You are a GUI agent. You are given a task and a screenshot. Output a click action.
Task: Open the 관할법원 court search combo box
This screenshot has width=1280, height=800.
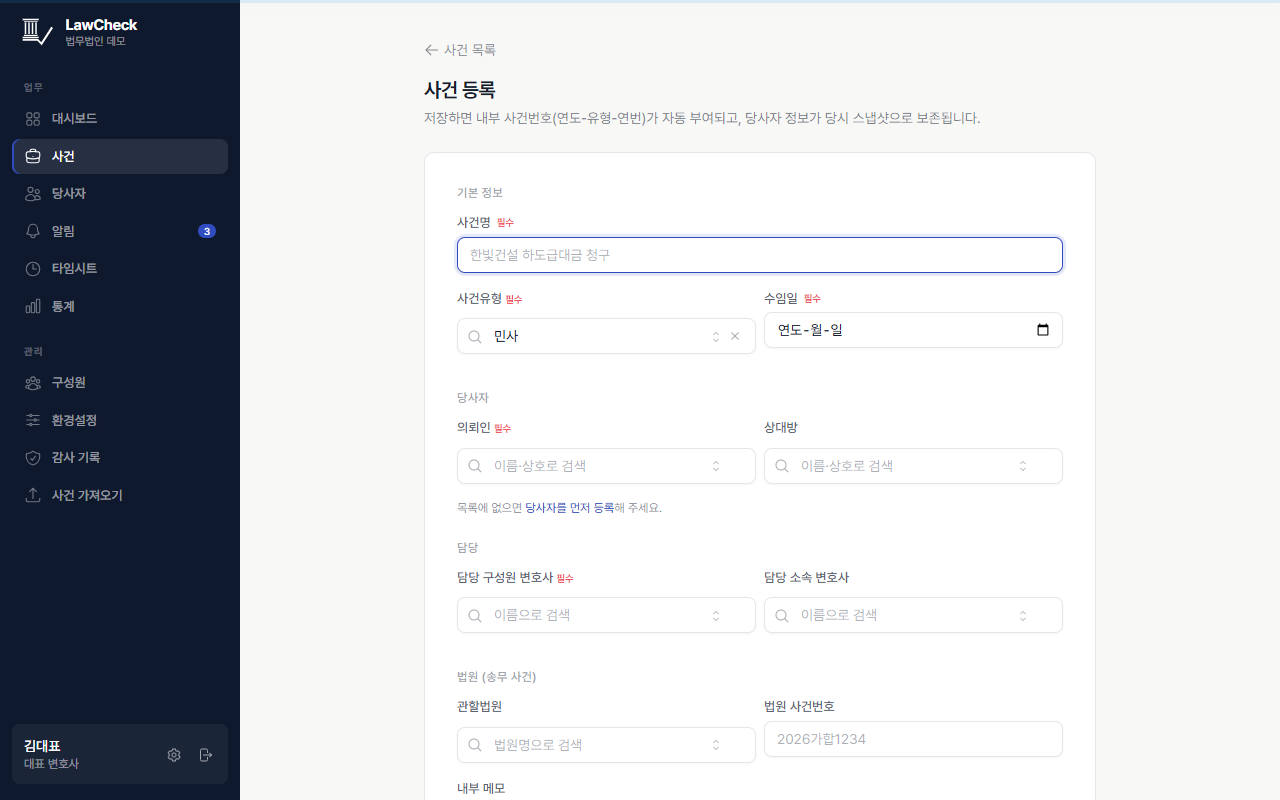tap(606, 745)
